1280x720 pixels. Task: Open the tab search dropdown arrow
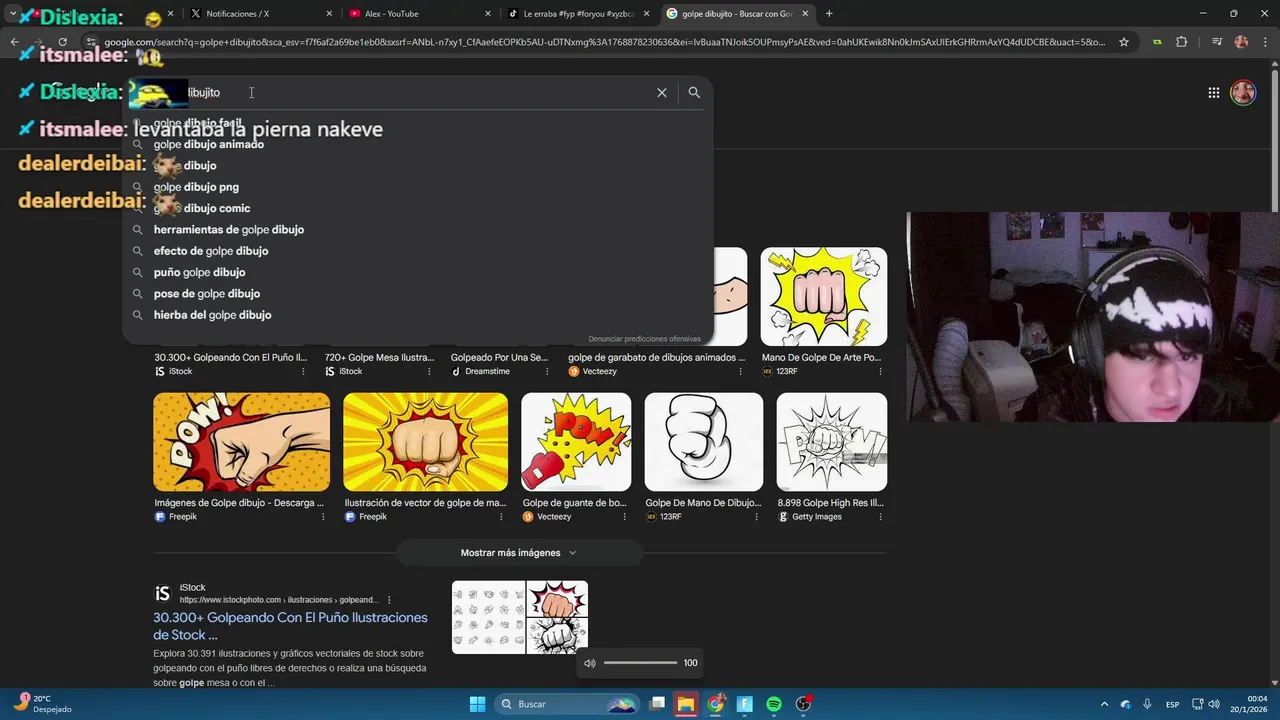(x=13, y=14)
